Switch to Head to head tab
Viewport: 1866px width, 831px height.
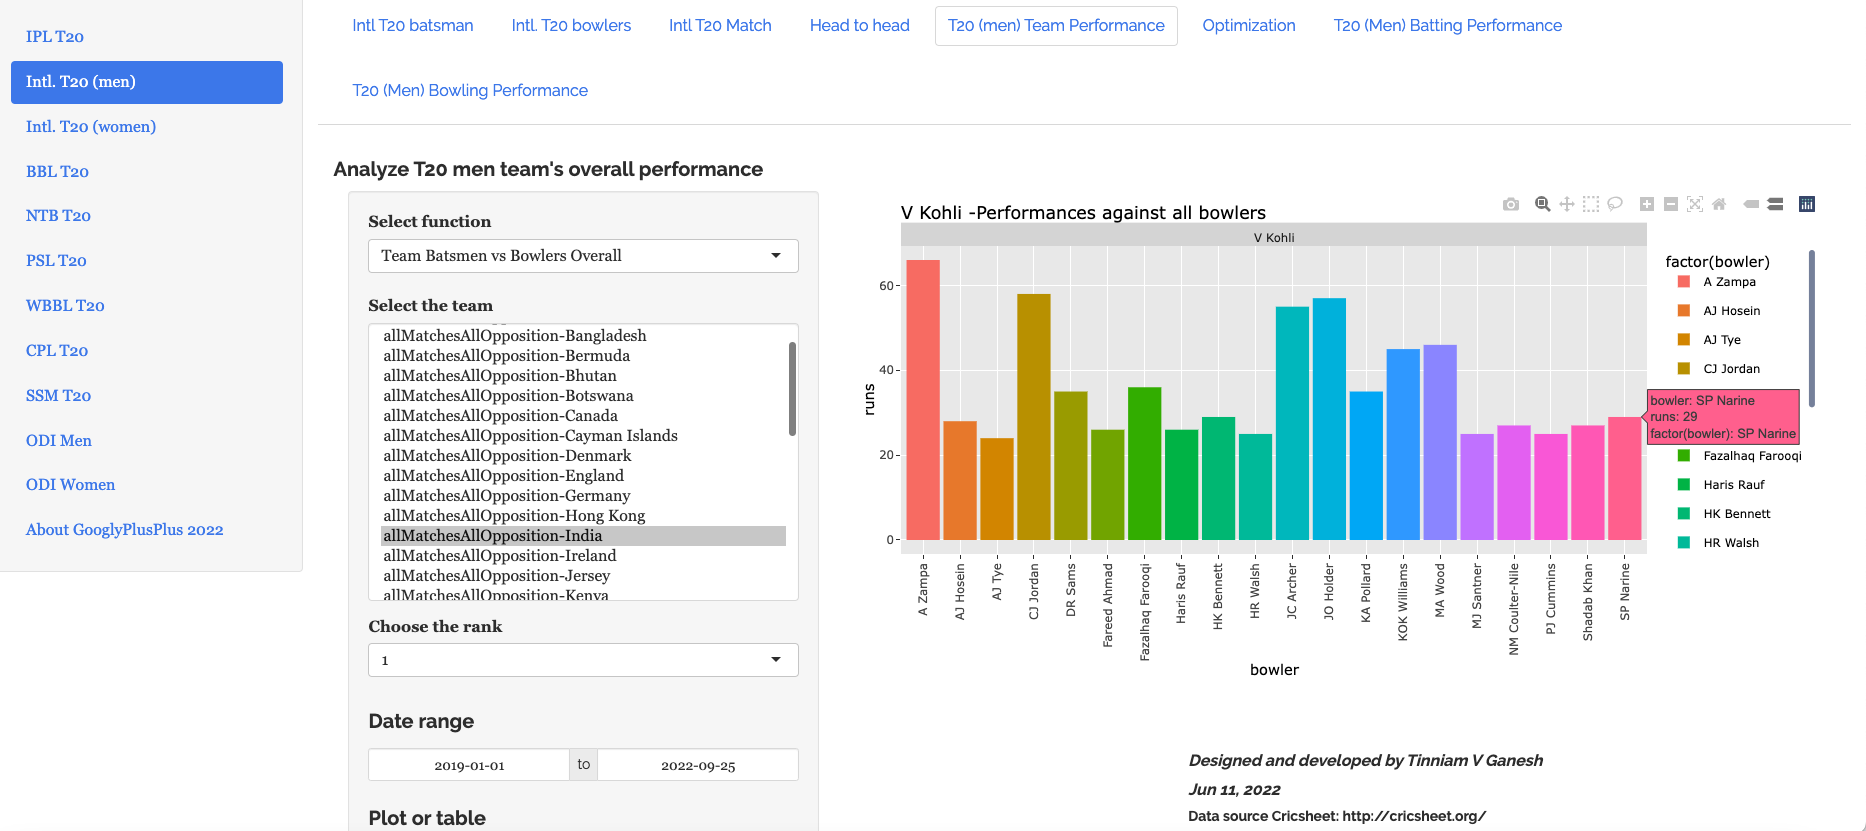tap(859, 26)
